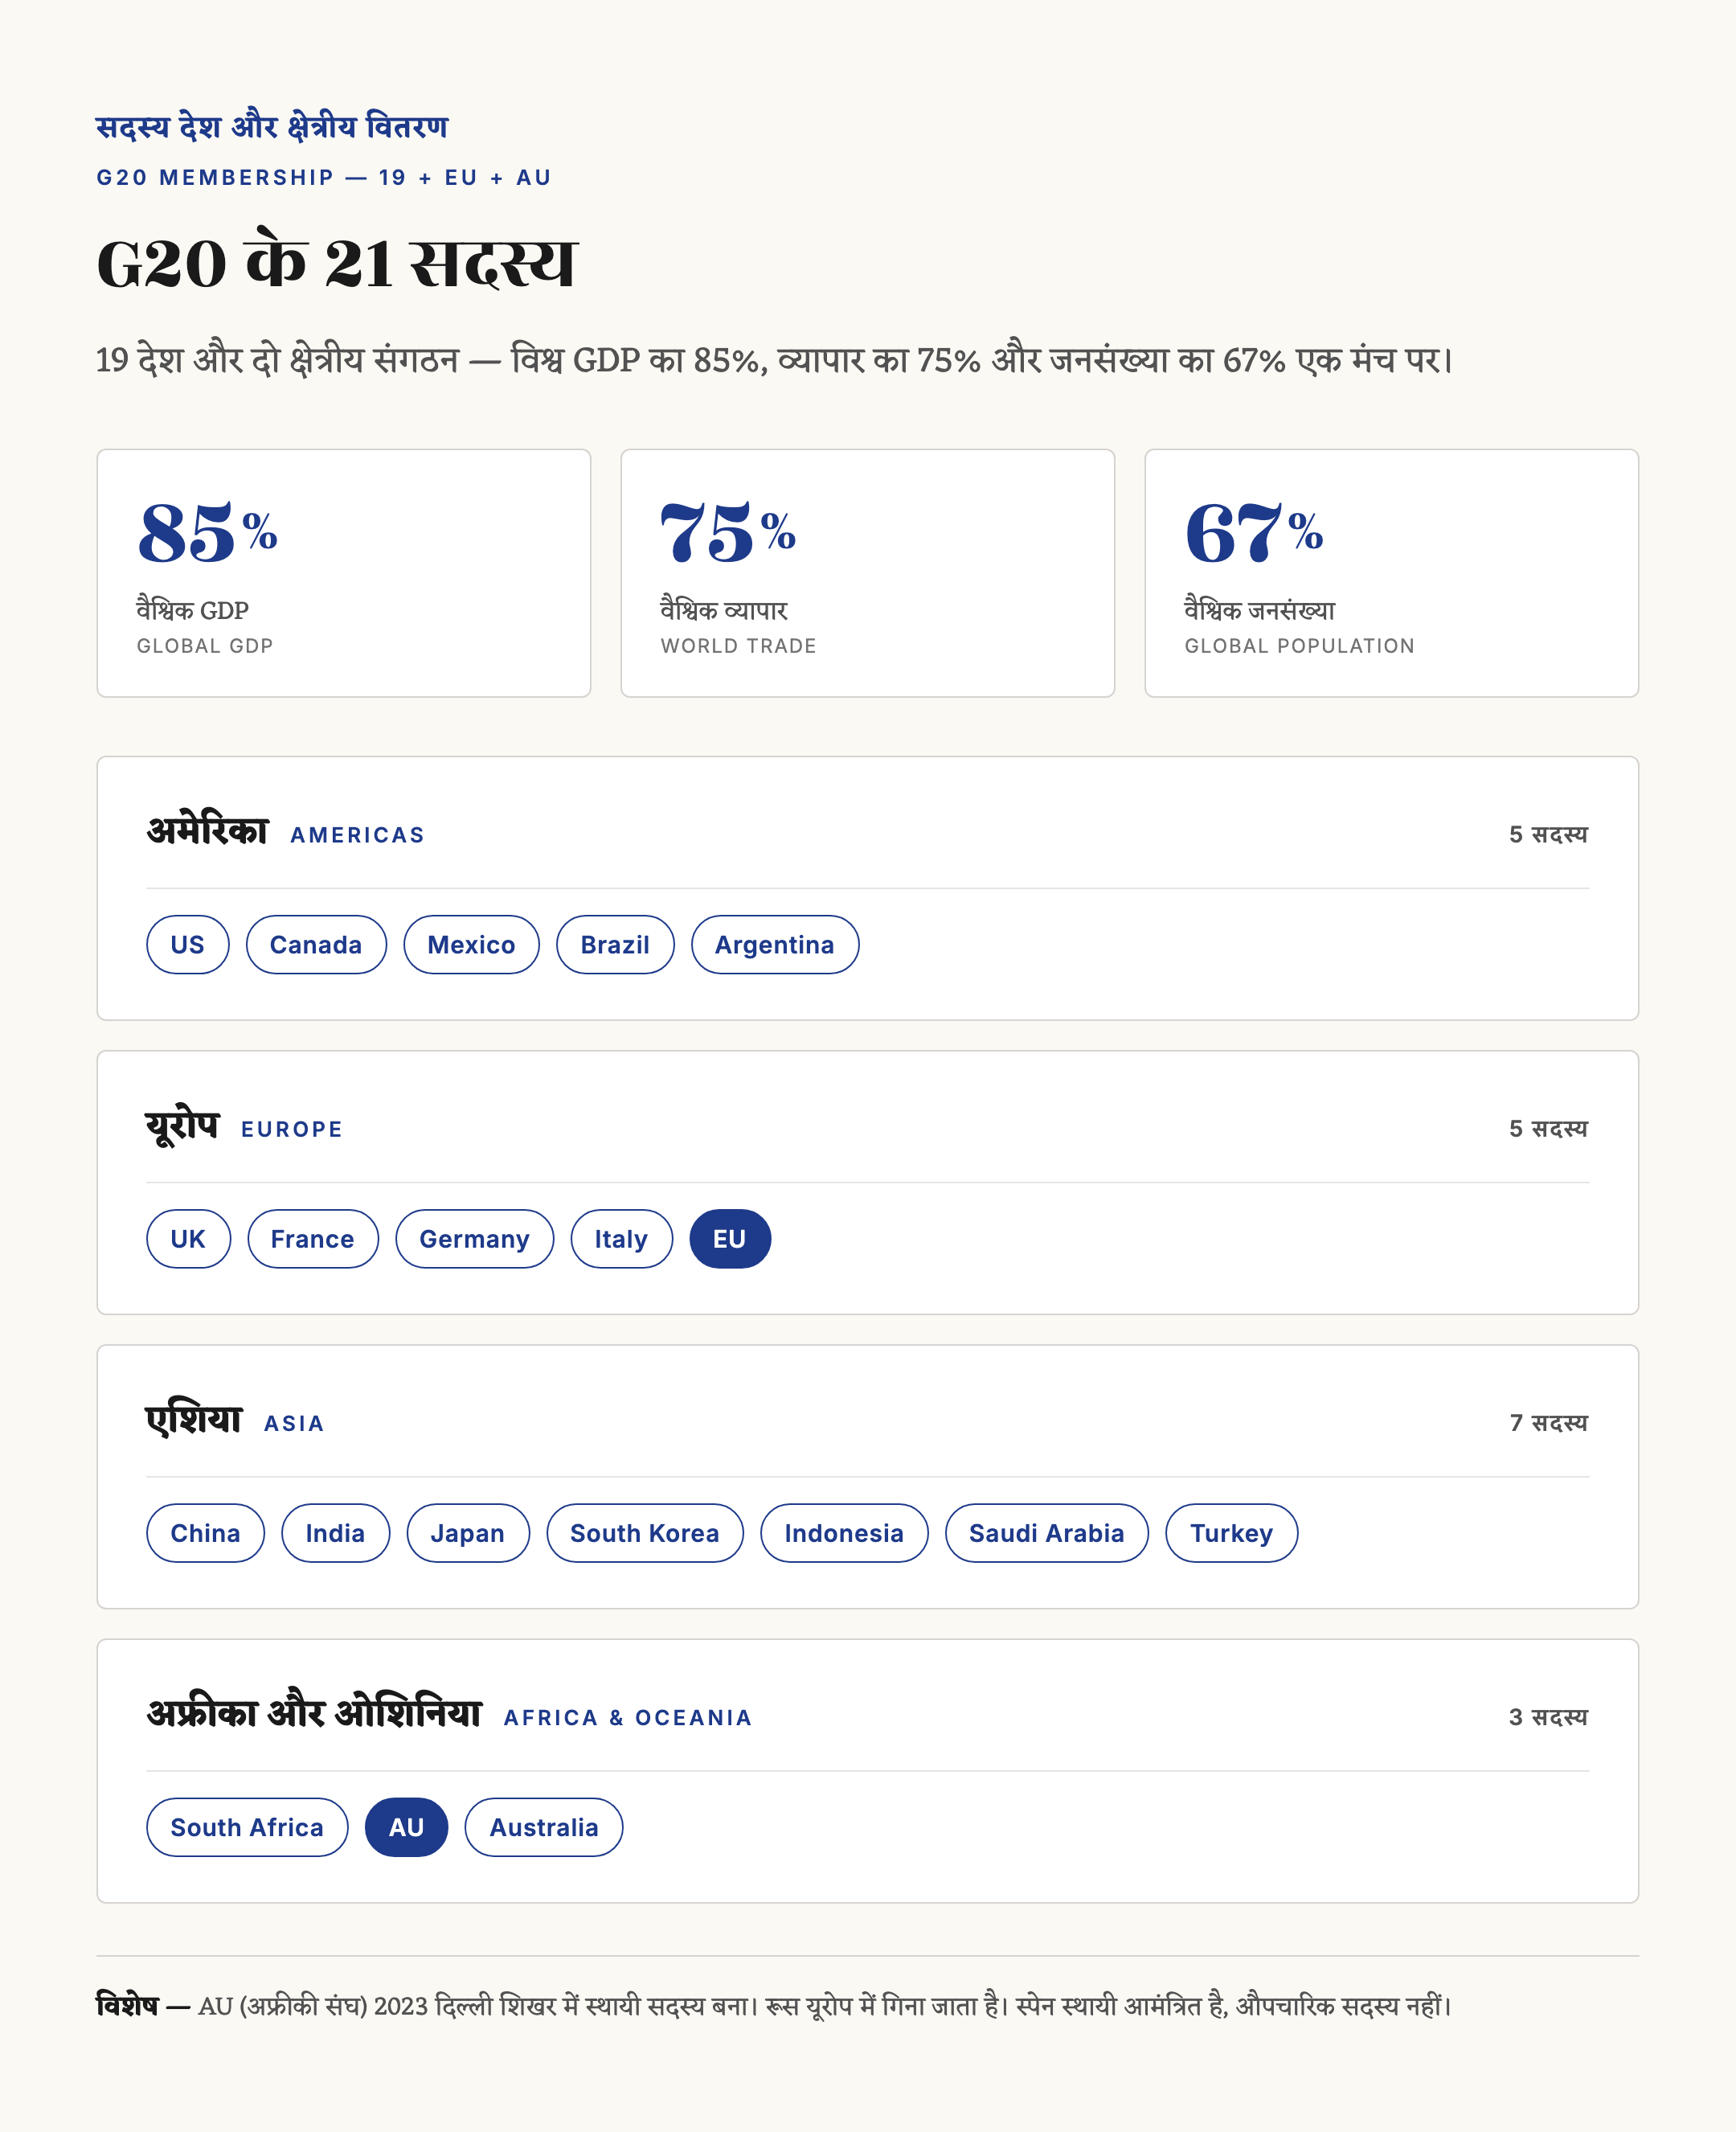Choose the Germany chip

(x=474, y=1238)
